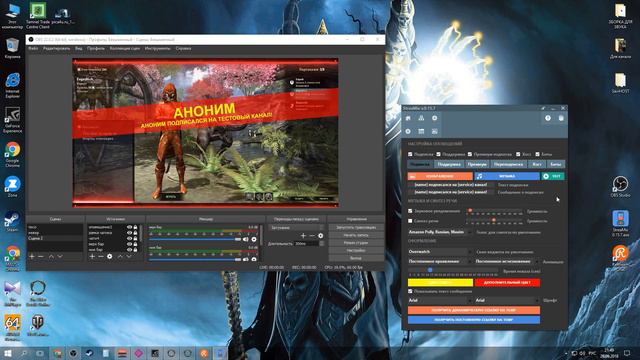Toggle the Премиум подписка checkbox
Viewport: 640px width, 360px height.
coord(470,154)
